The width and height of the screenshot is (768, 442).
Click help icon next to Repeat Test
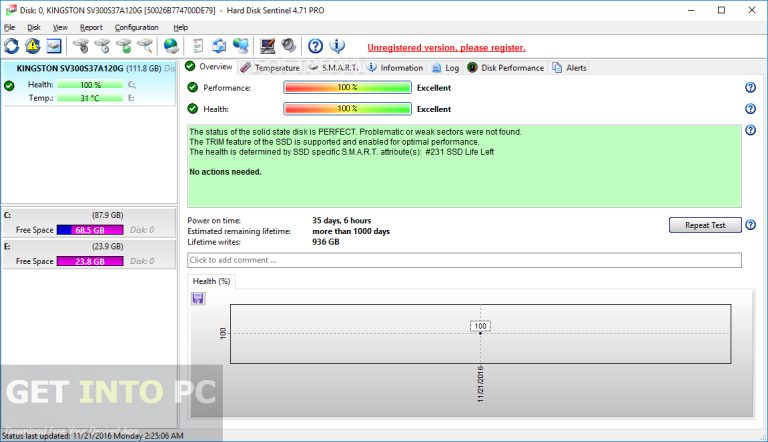coord(750,225)
